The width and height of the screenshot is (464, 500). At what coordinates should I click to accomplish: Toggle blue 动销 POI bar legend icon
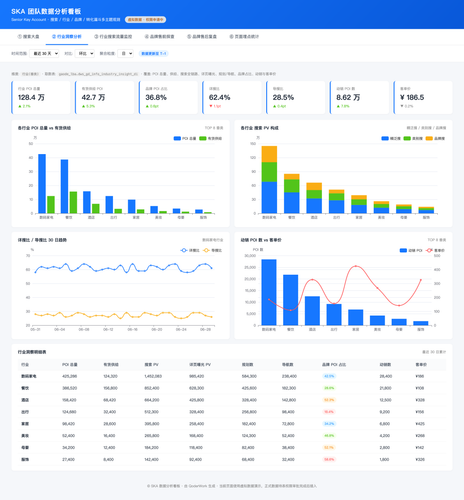(403, 250)
